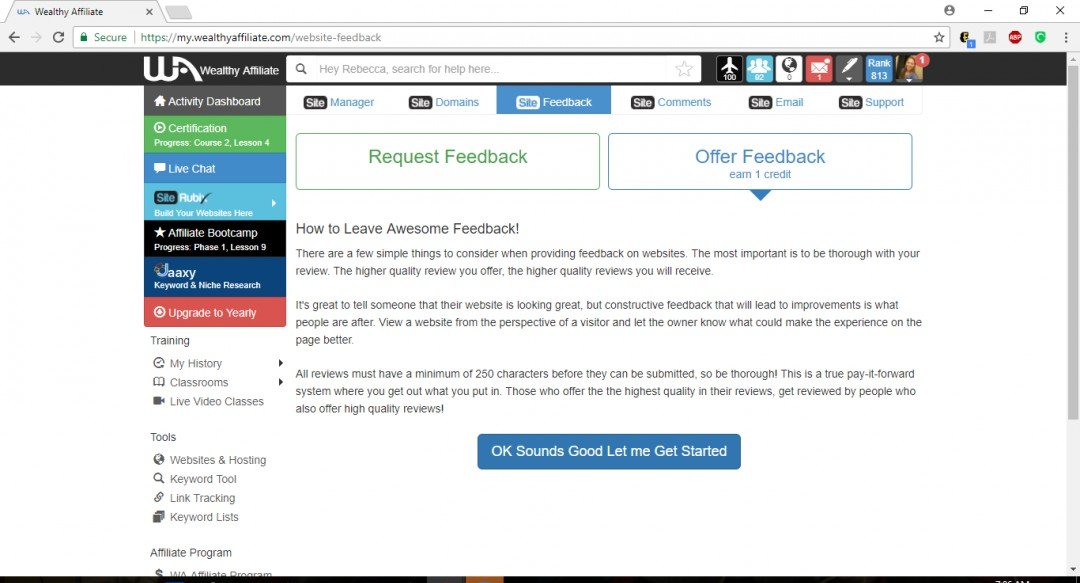The height and width of the screenshot is (583, 1080).
Task: Expand the Classrooms submenu arrow
Action: (280, 382)
